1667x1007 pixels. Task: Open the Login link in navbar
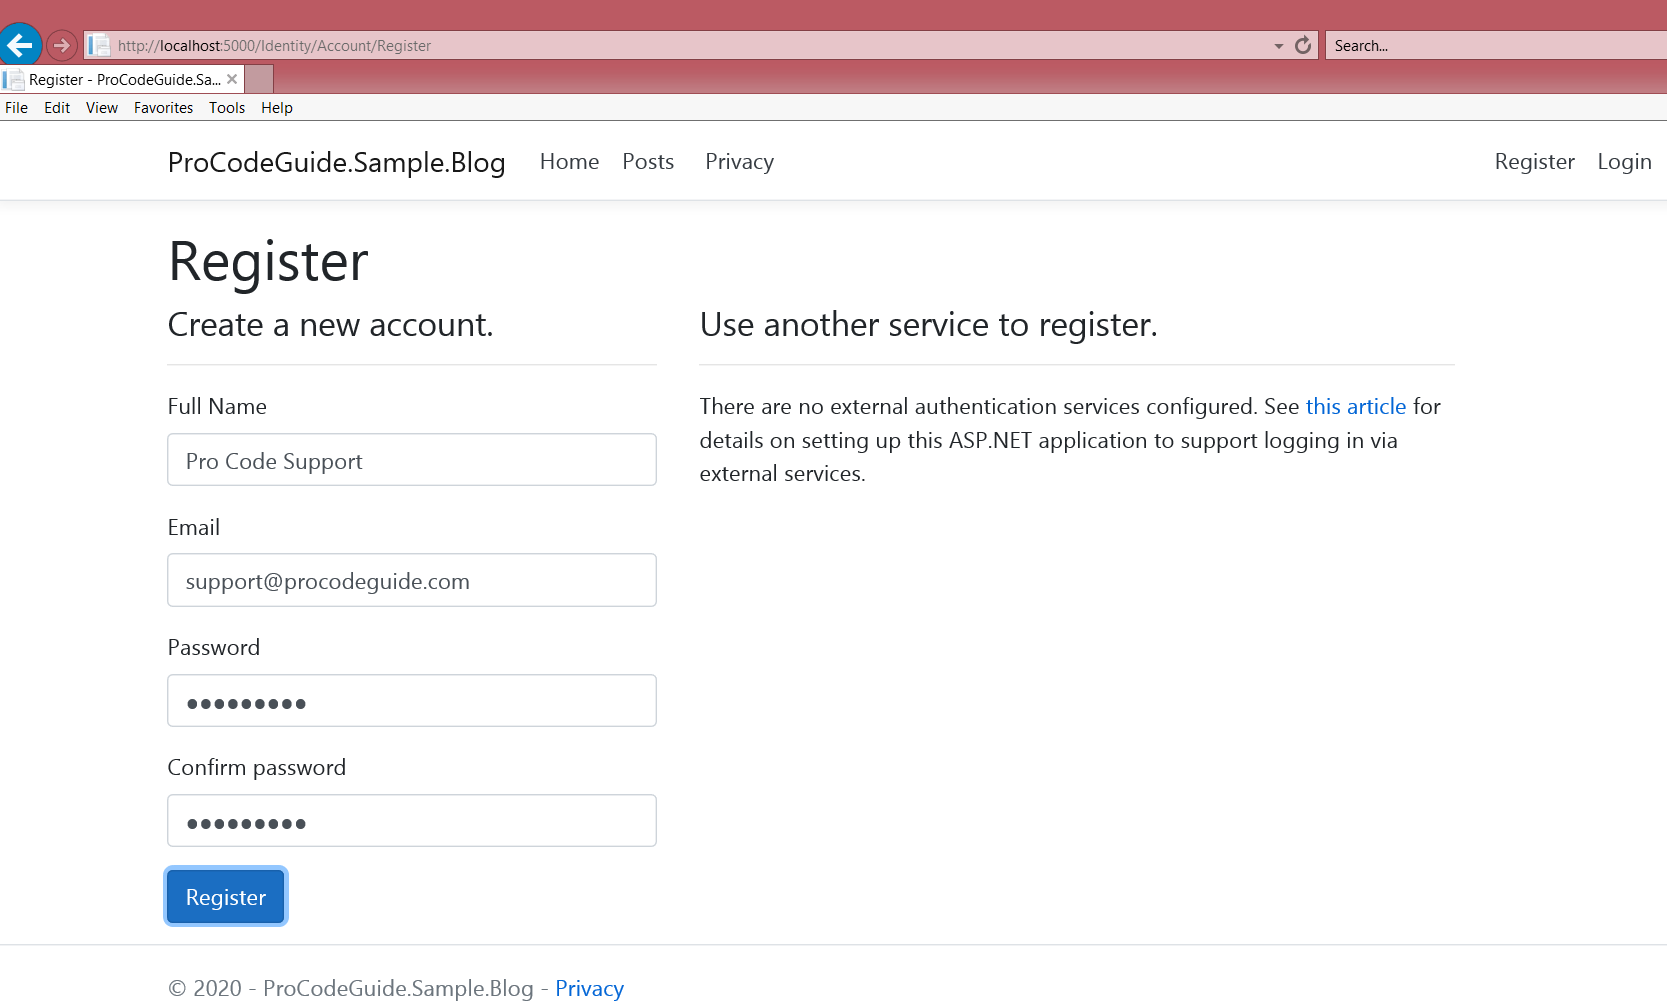click(x=1623, y=162)
